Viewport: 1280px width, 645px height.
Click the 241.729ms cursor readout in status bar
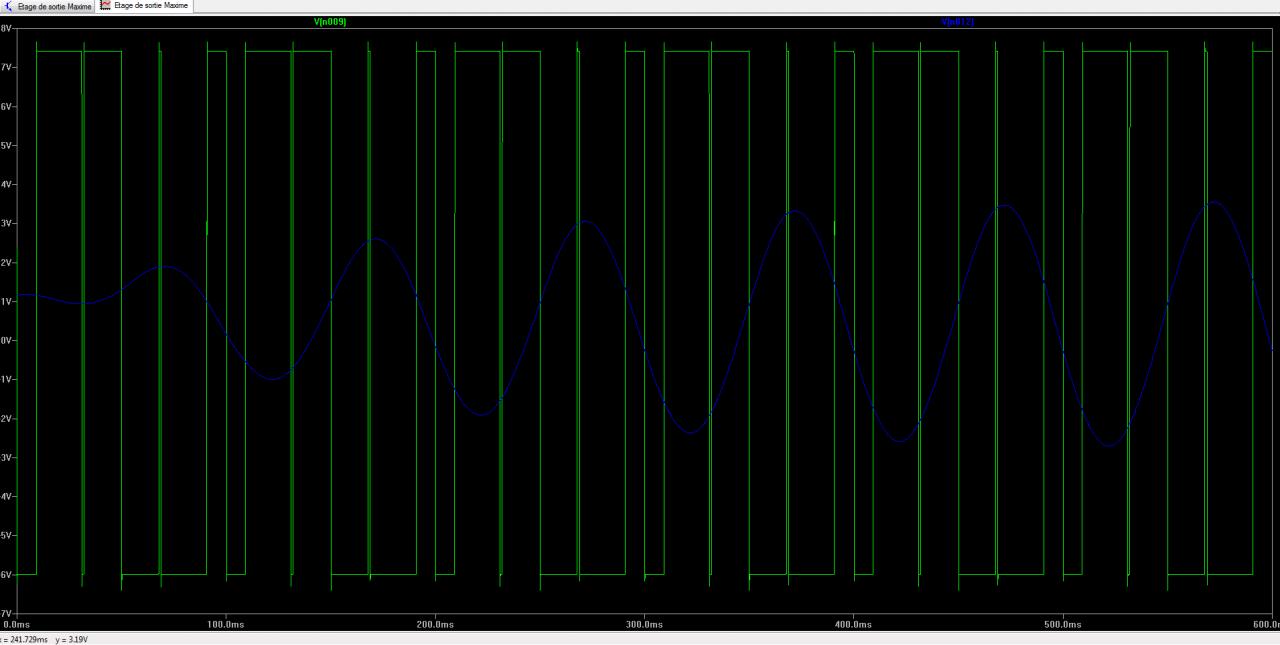(x=24, y=639)
